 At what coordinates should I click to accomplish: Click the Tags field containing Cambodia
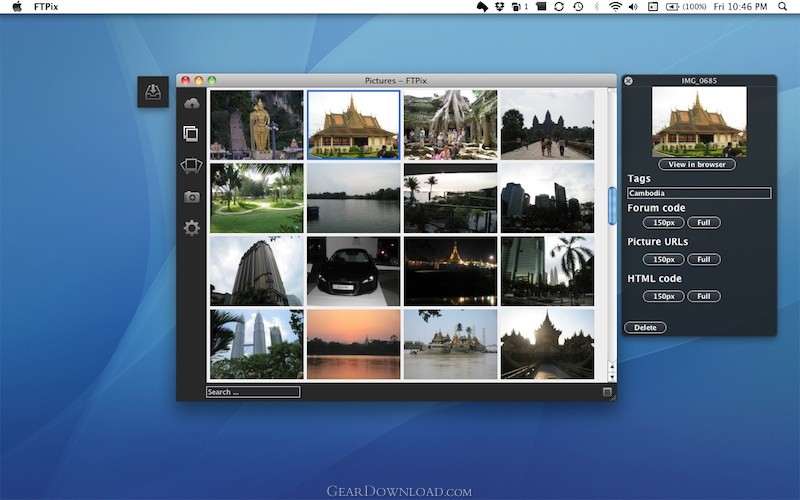tap(699, 193)
